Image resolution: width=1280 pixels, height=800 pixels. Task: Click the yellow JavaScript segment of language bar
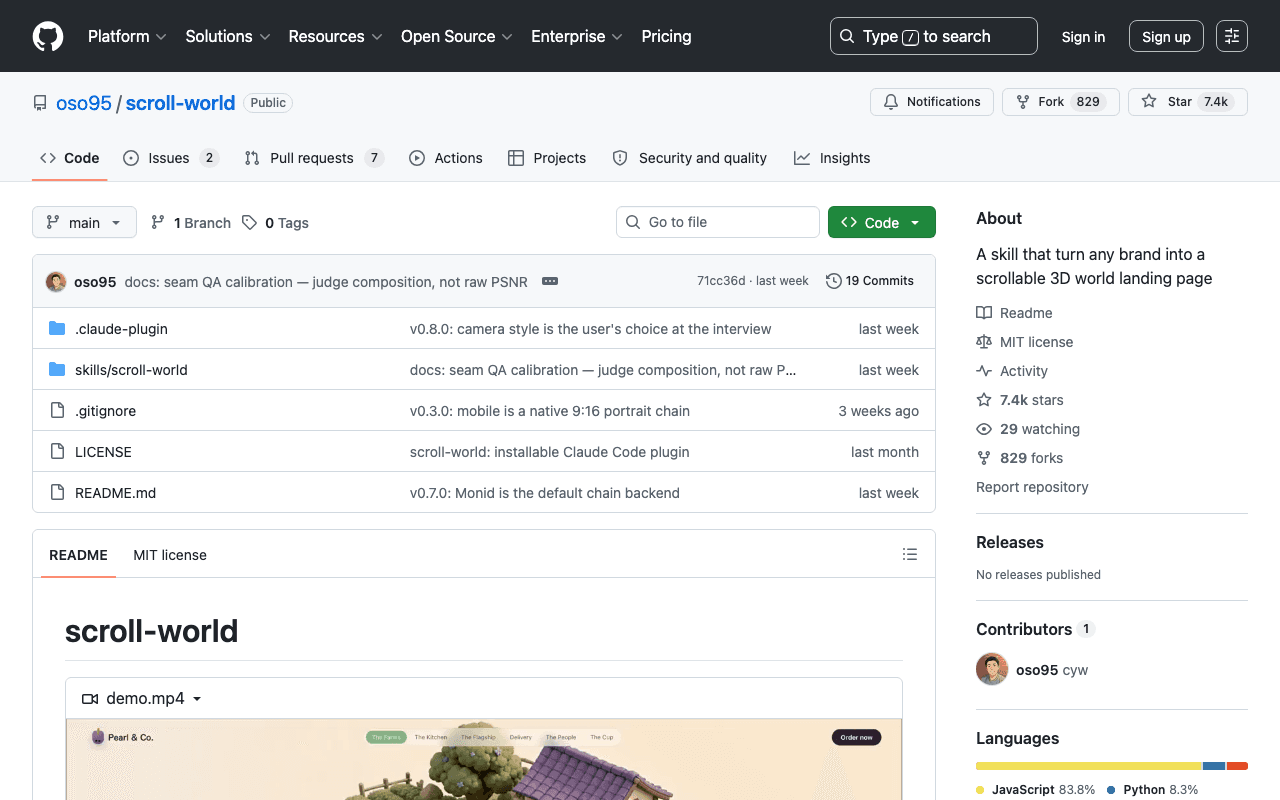(x=1089, y=766)
